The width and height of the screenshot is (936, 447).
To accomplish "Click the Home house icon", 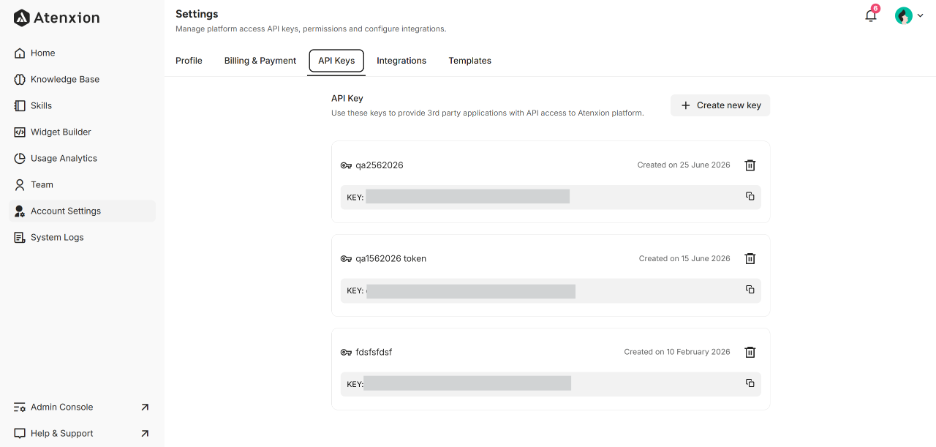I will [20, 53].
